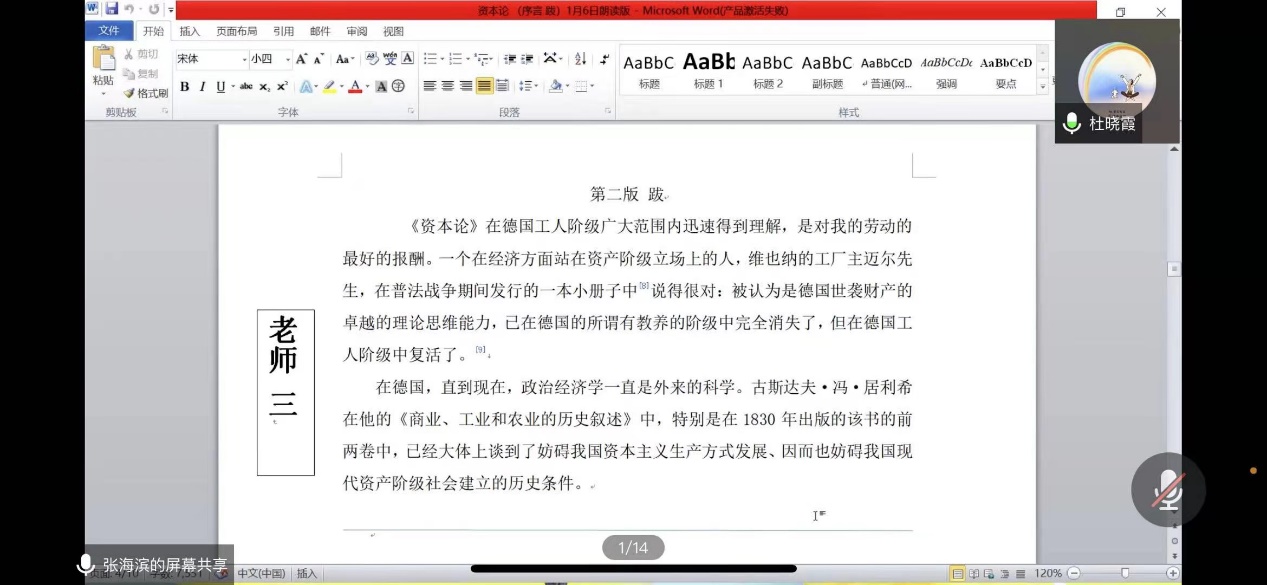Click the increase indent icon
The height and width of the screenshot is (585, 1267).
[527, 59]
